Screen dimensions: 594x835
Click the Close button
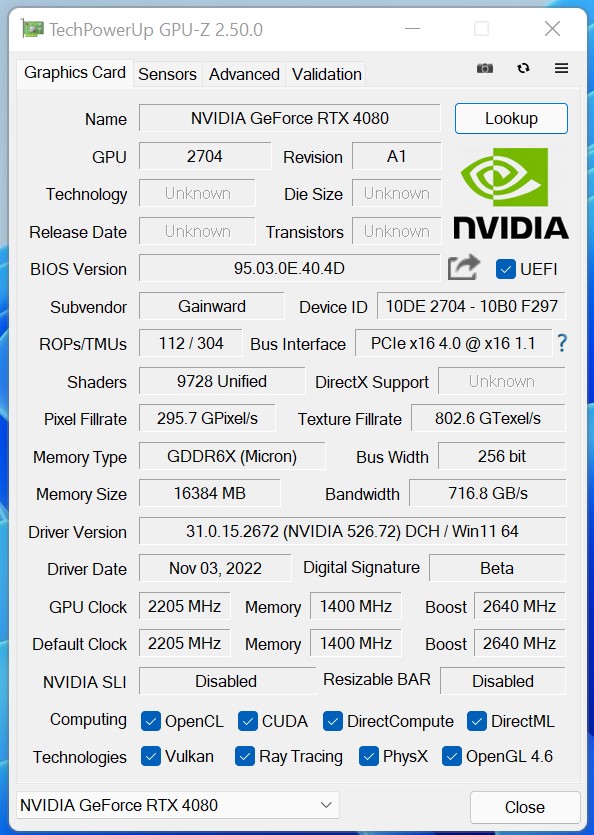coord(525,807)
